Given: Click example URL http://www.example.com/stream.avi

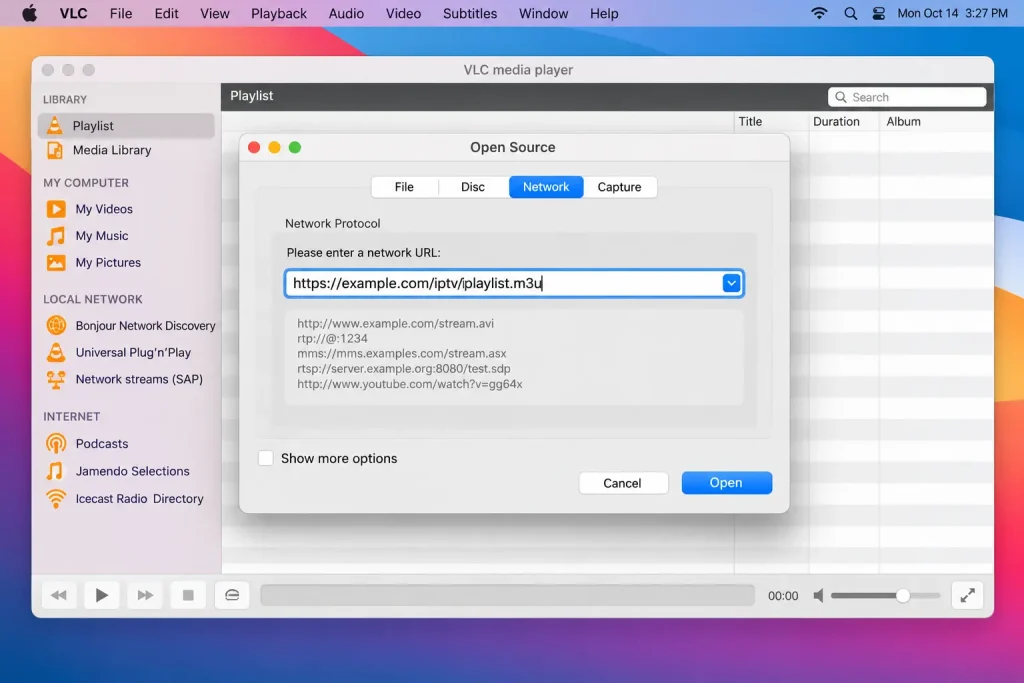Looking at the screenshot, I should tap(395, 323).
